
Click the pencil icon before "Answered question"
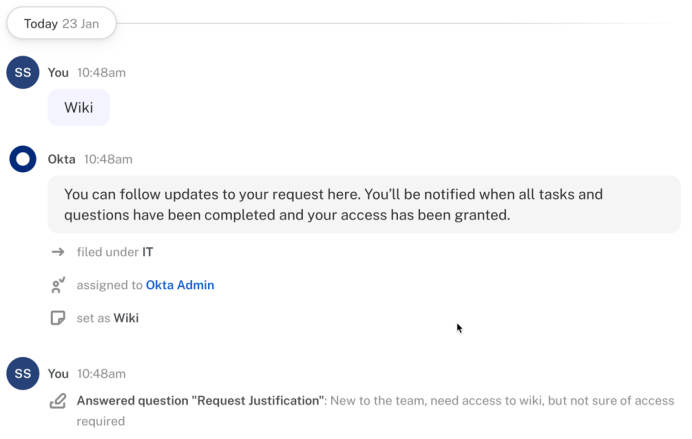point(58,401)
